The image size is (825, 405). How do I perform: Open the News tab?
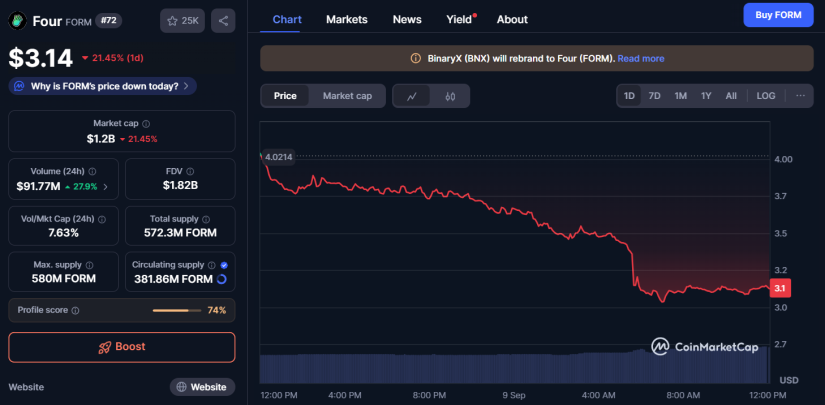[x=407, y=19]
